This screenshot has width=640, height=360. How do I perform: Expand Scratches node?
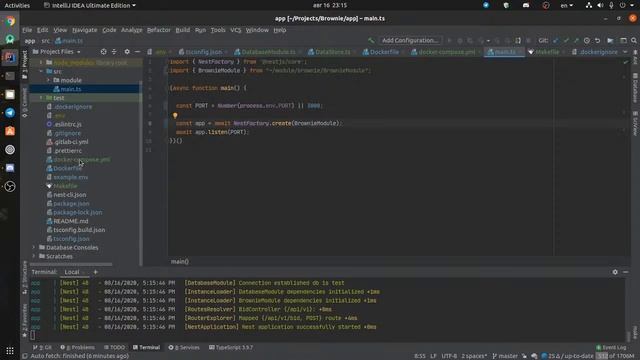[x=33, y=256]
